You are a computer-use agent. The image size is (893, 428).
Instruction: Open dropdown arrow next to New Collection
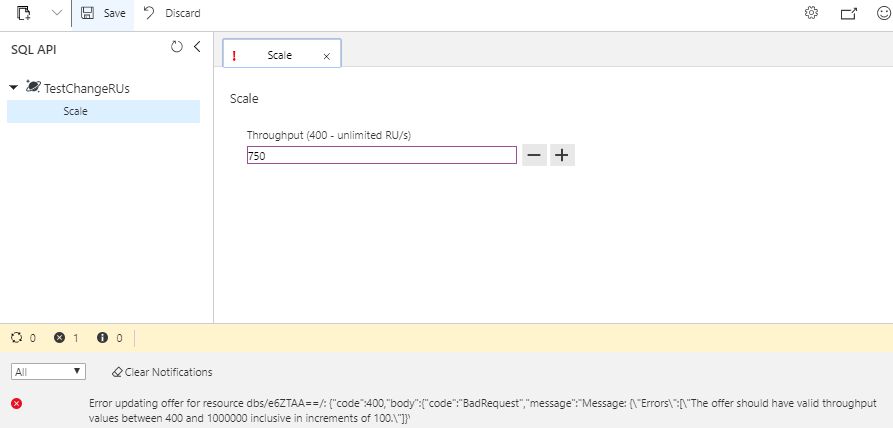[x=55, y=13]
